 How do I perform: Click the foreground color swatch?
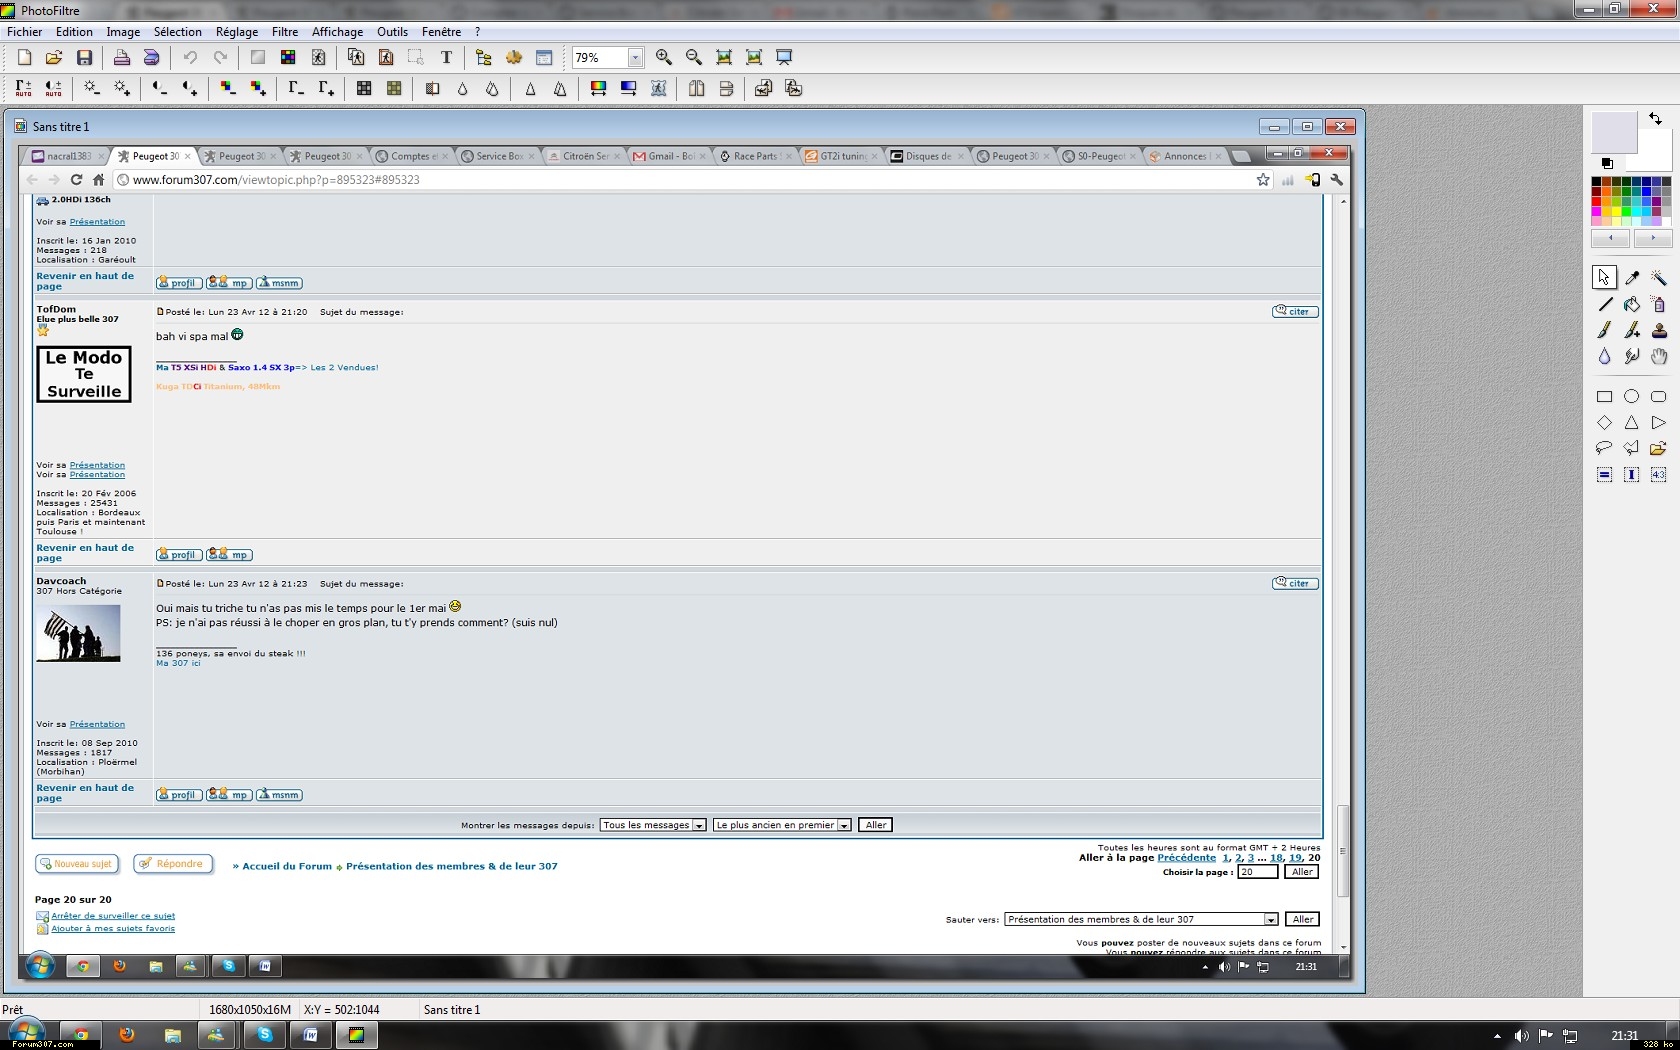[1613, 132]
